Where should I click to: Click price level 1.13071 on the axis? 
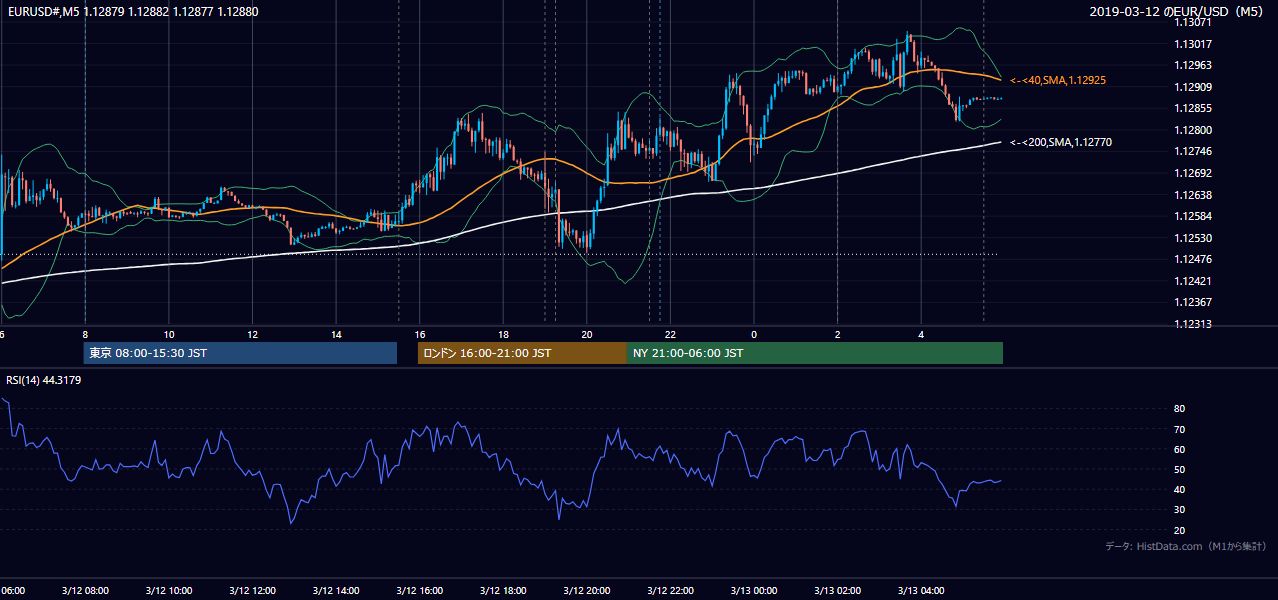click(x=1193, y=22)
